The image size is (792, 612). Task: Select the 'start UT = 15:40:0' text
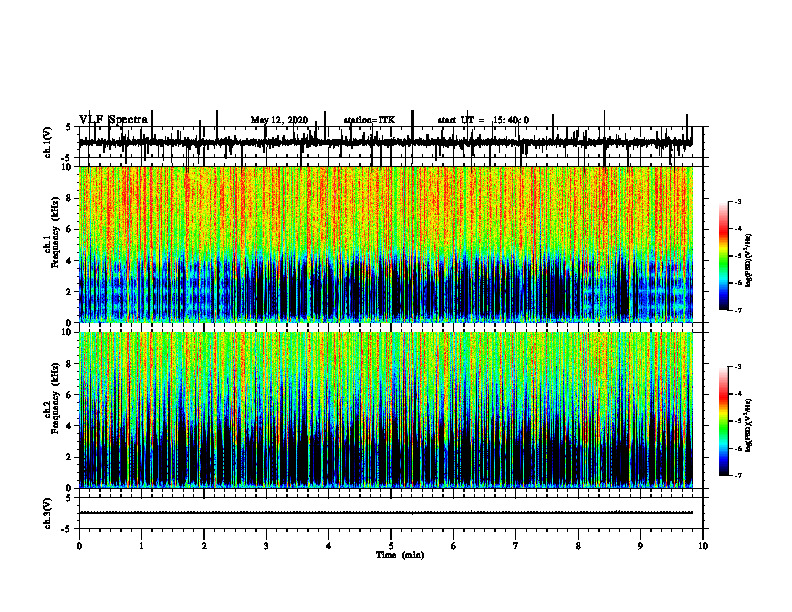tap(483, 120)
